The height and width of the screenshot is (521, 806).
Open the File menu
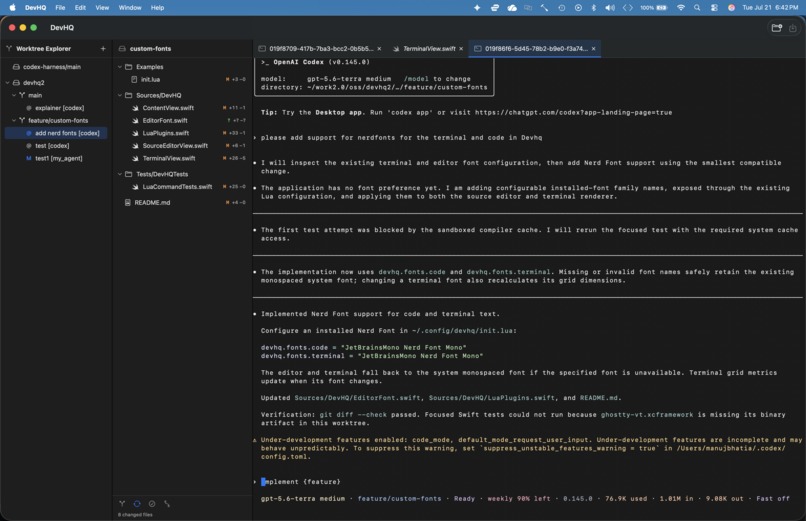(60, 8)
